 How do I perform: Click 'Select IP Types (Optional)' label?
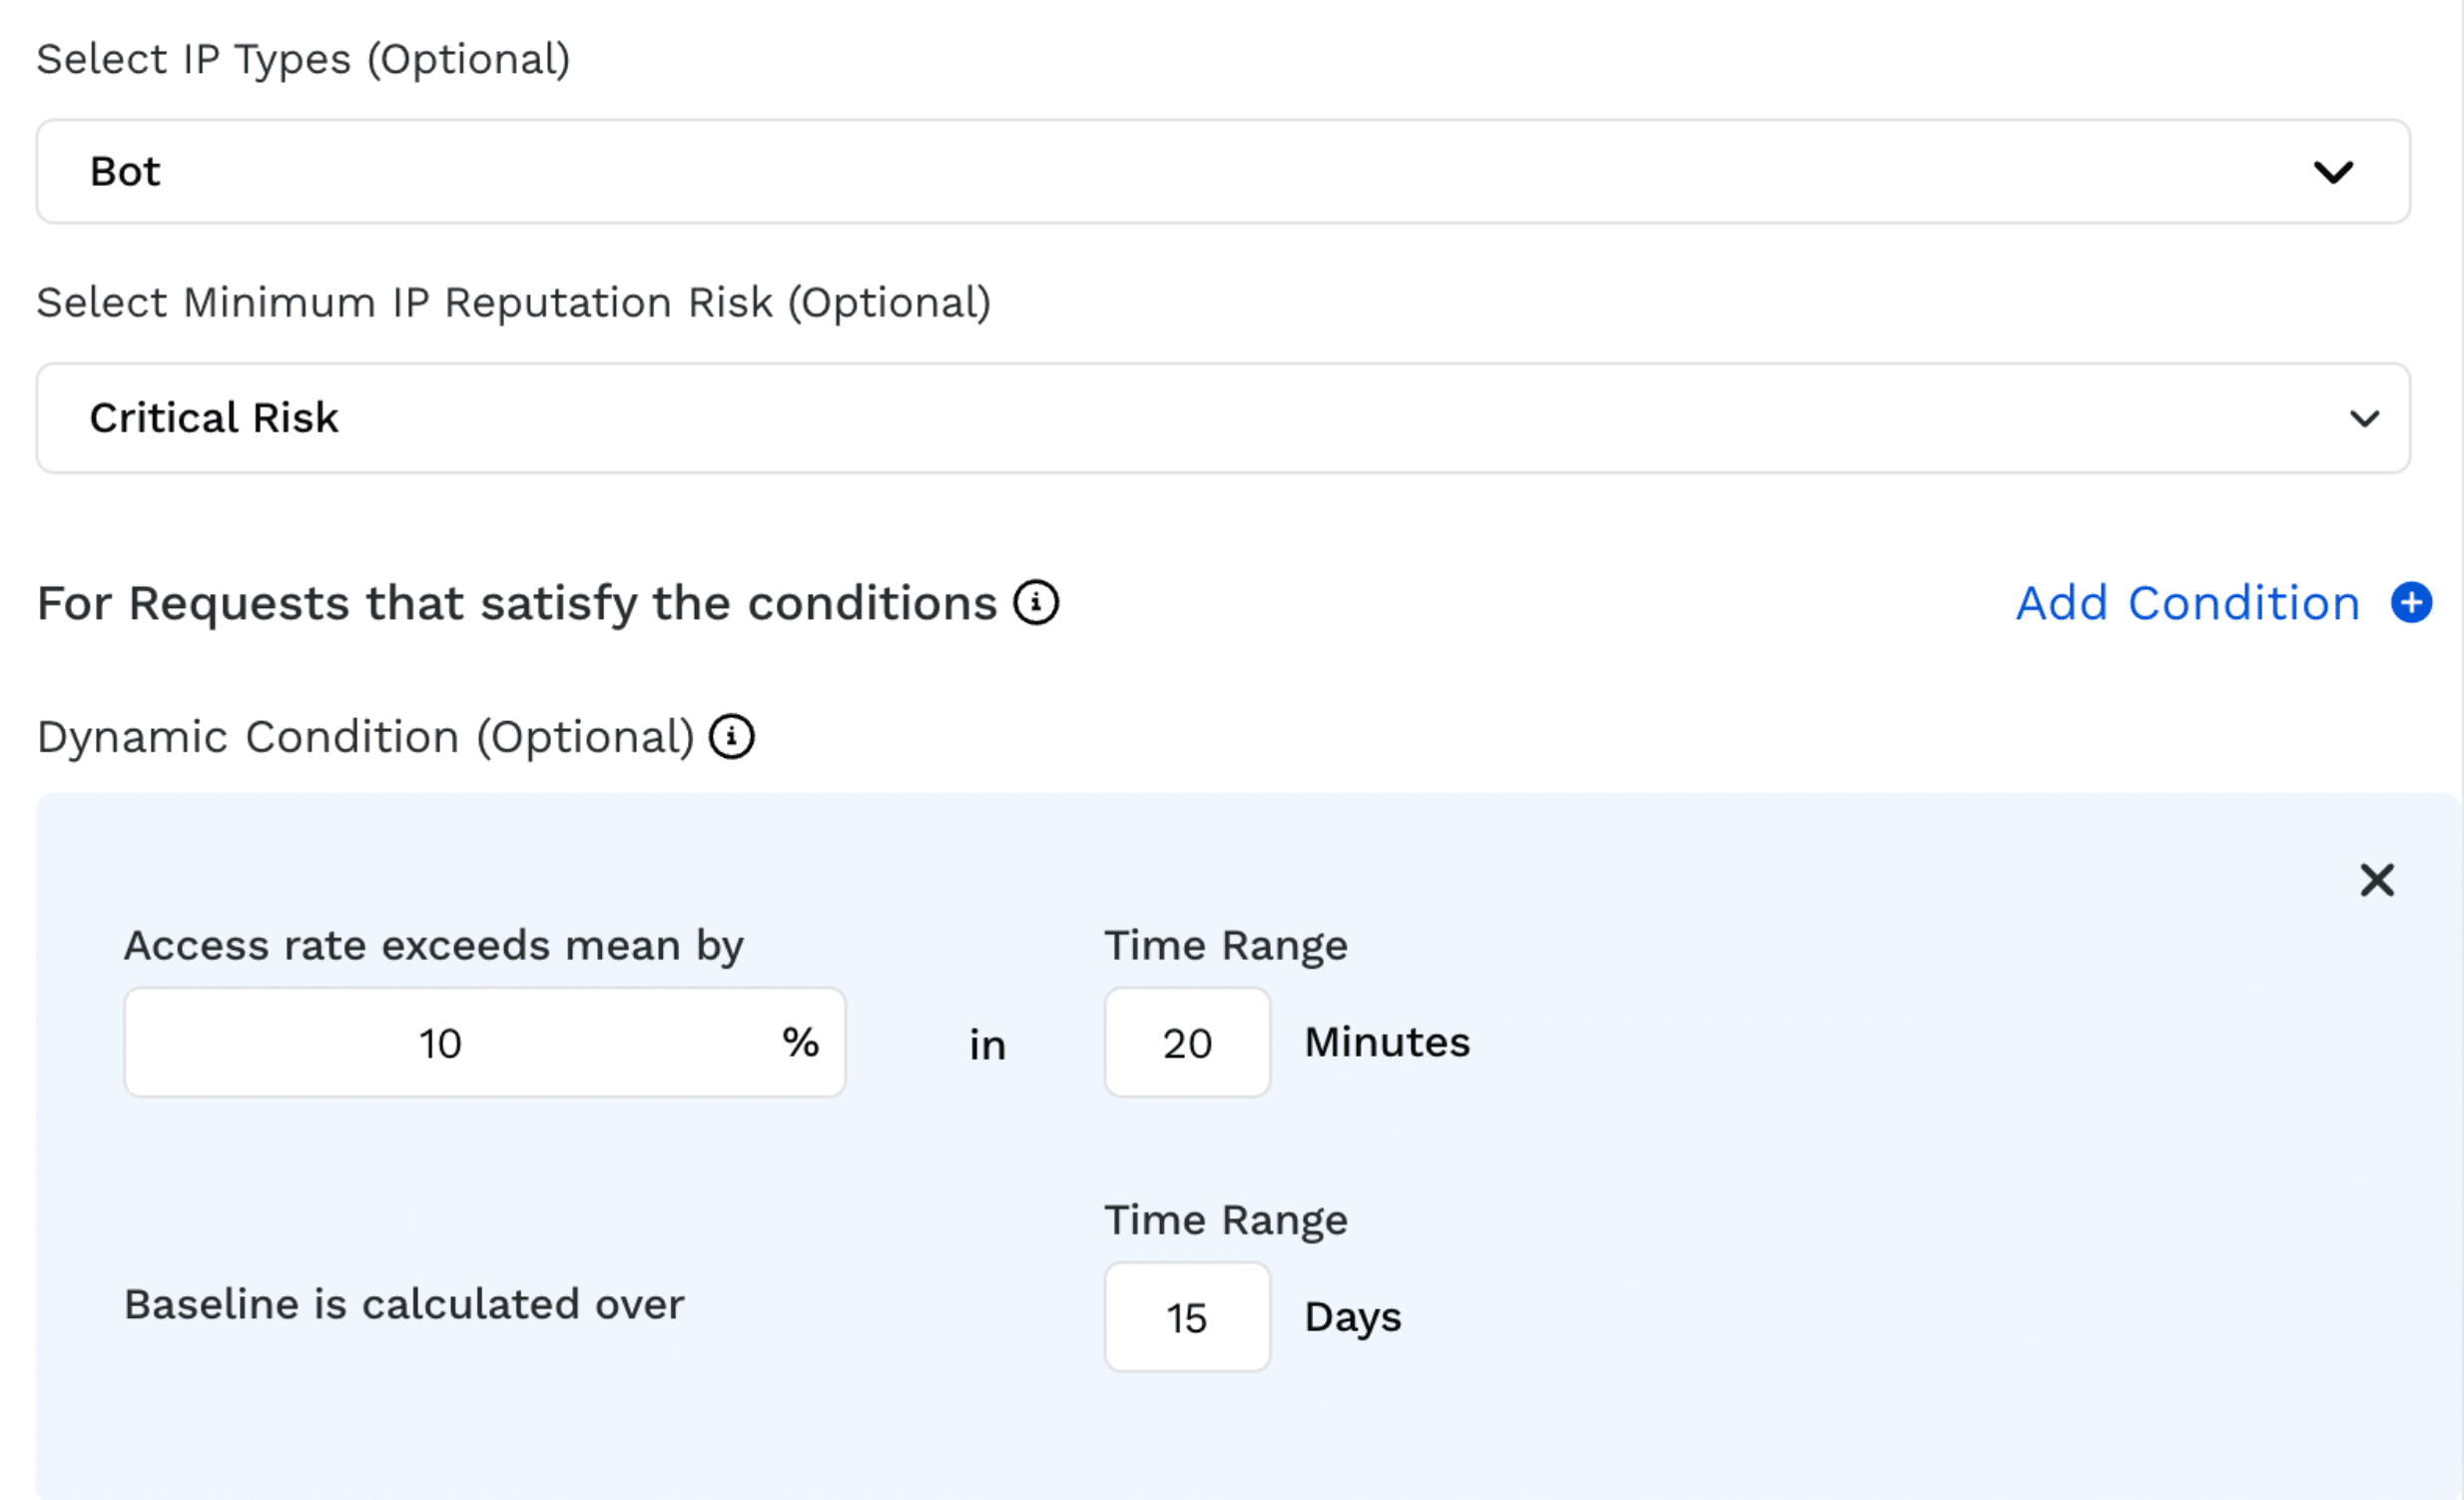pos(303,59)
